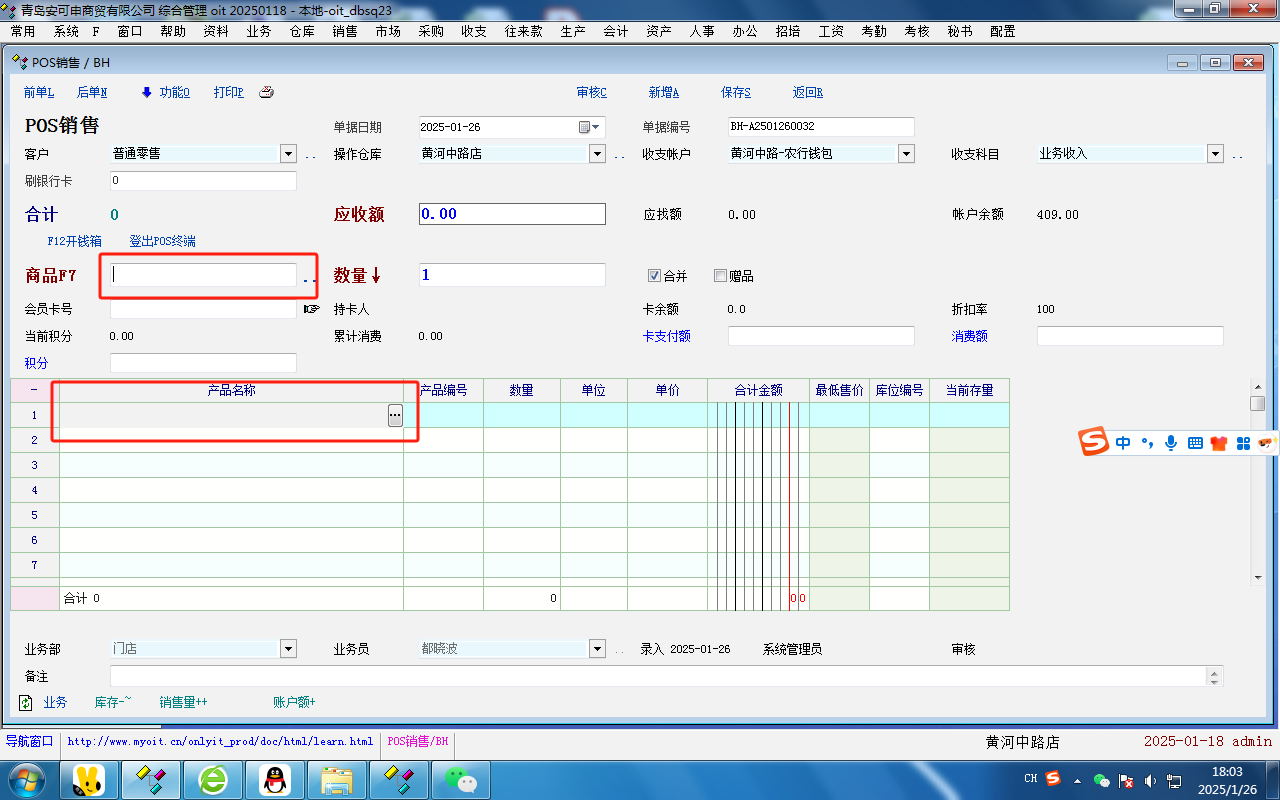Screen dimensions: 1280x800
Task: Toggle the 合并 checkbox
Action: click(655, 276)
